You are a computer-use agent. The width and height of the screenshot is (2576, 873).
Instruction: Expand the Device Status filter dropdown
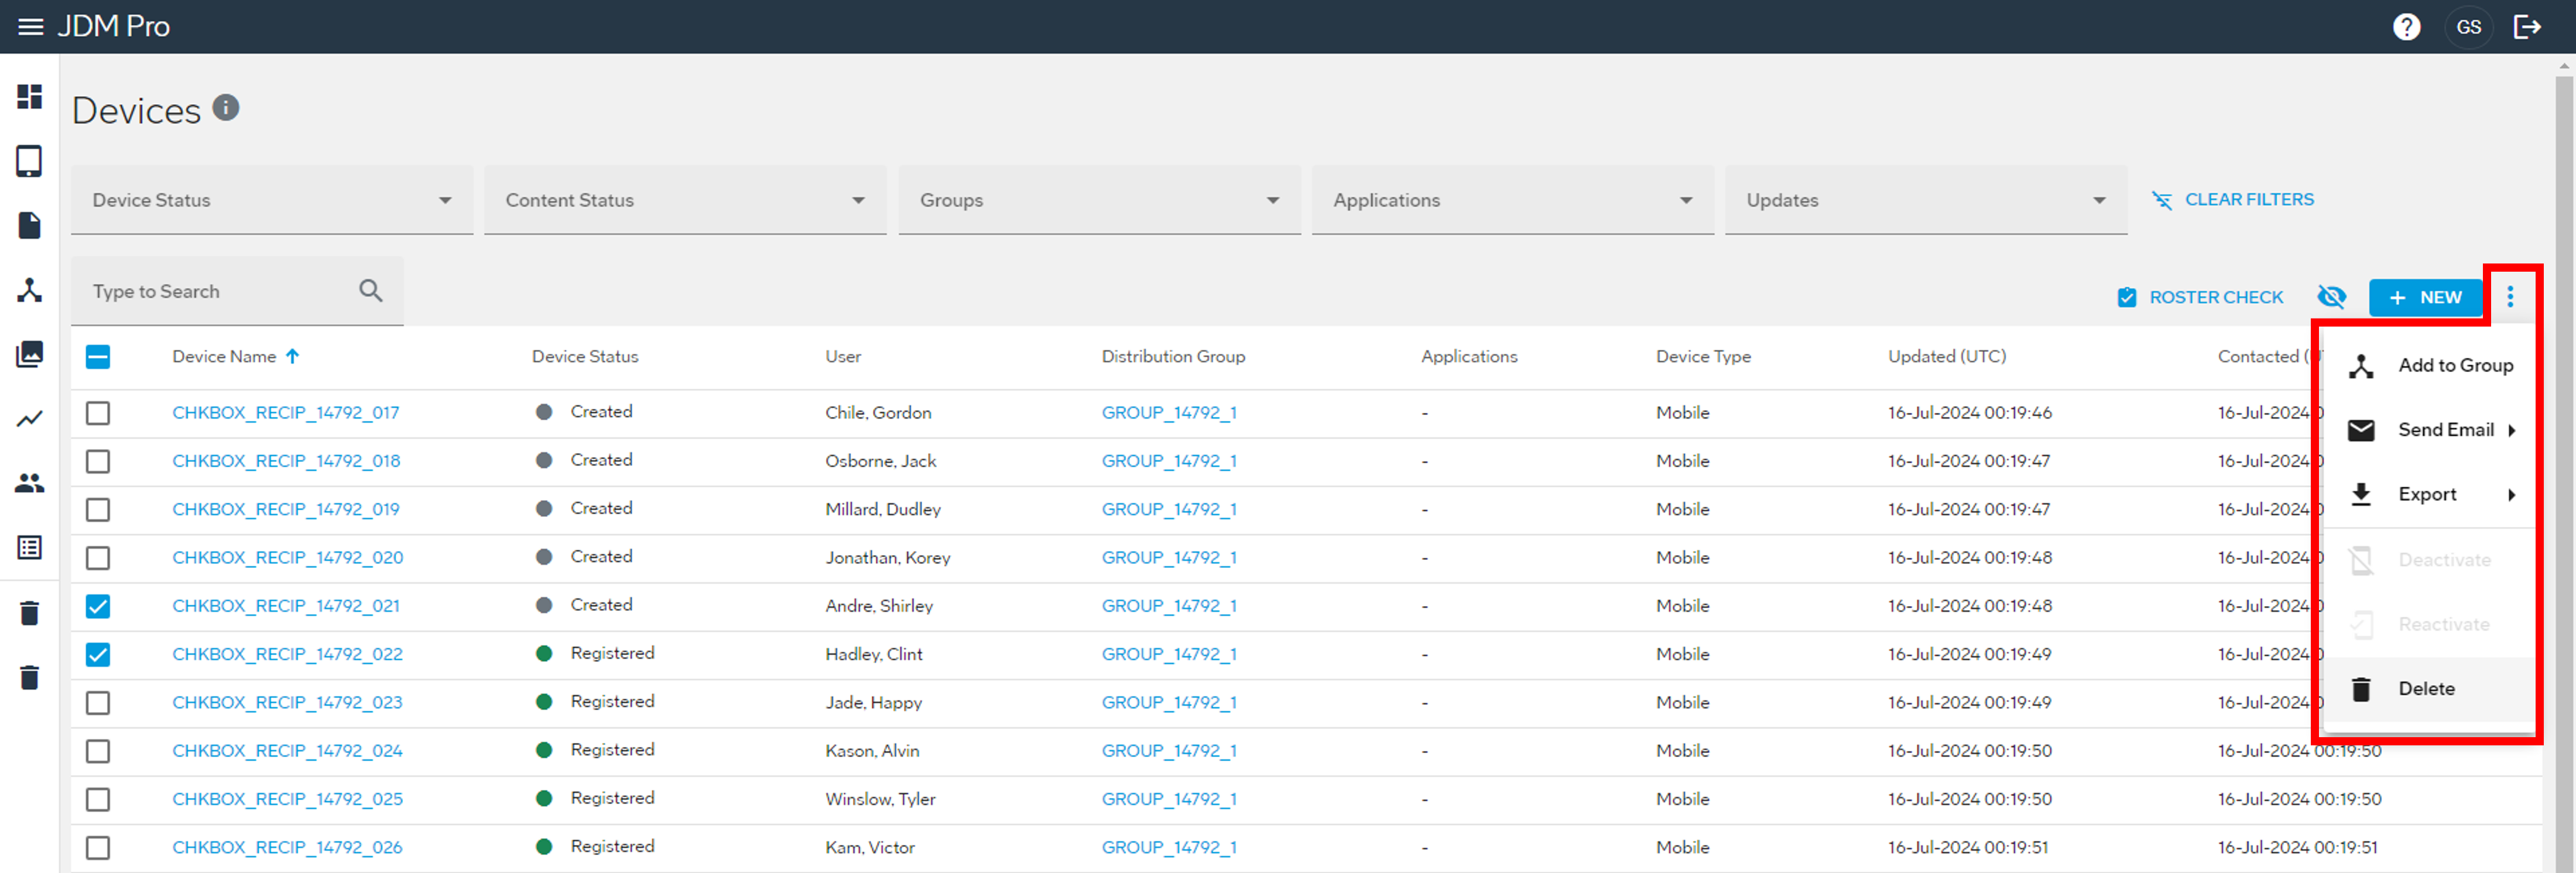click(x=272, y=200)
